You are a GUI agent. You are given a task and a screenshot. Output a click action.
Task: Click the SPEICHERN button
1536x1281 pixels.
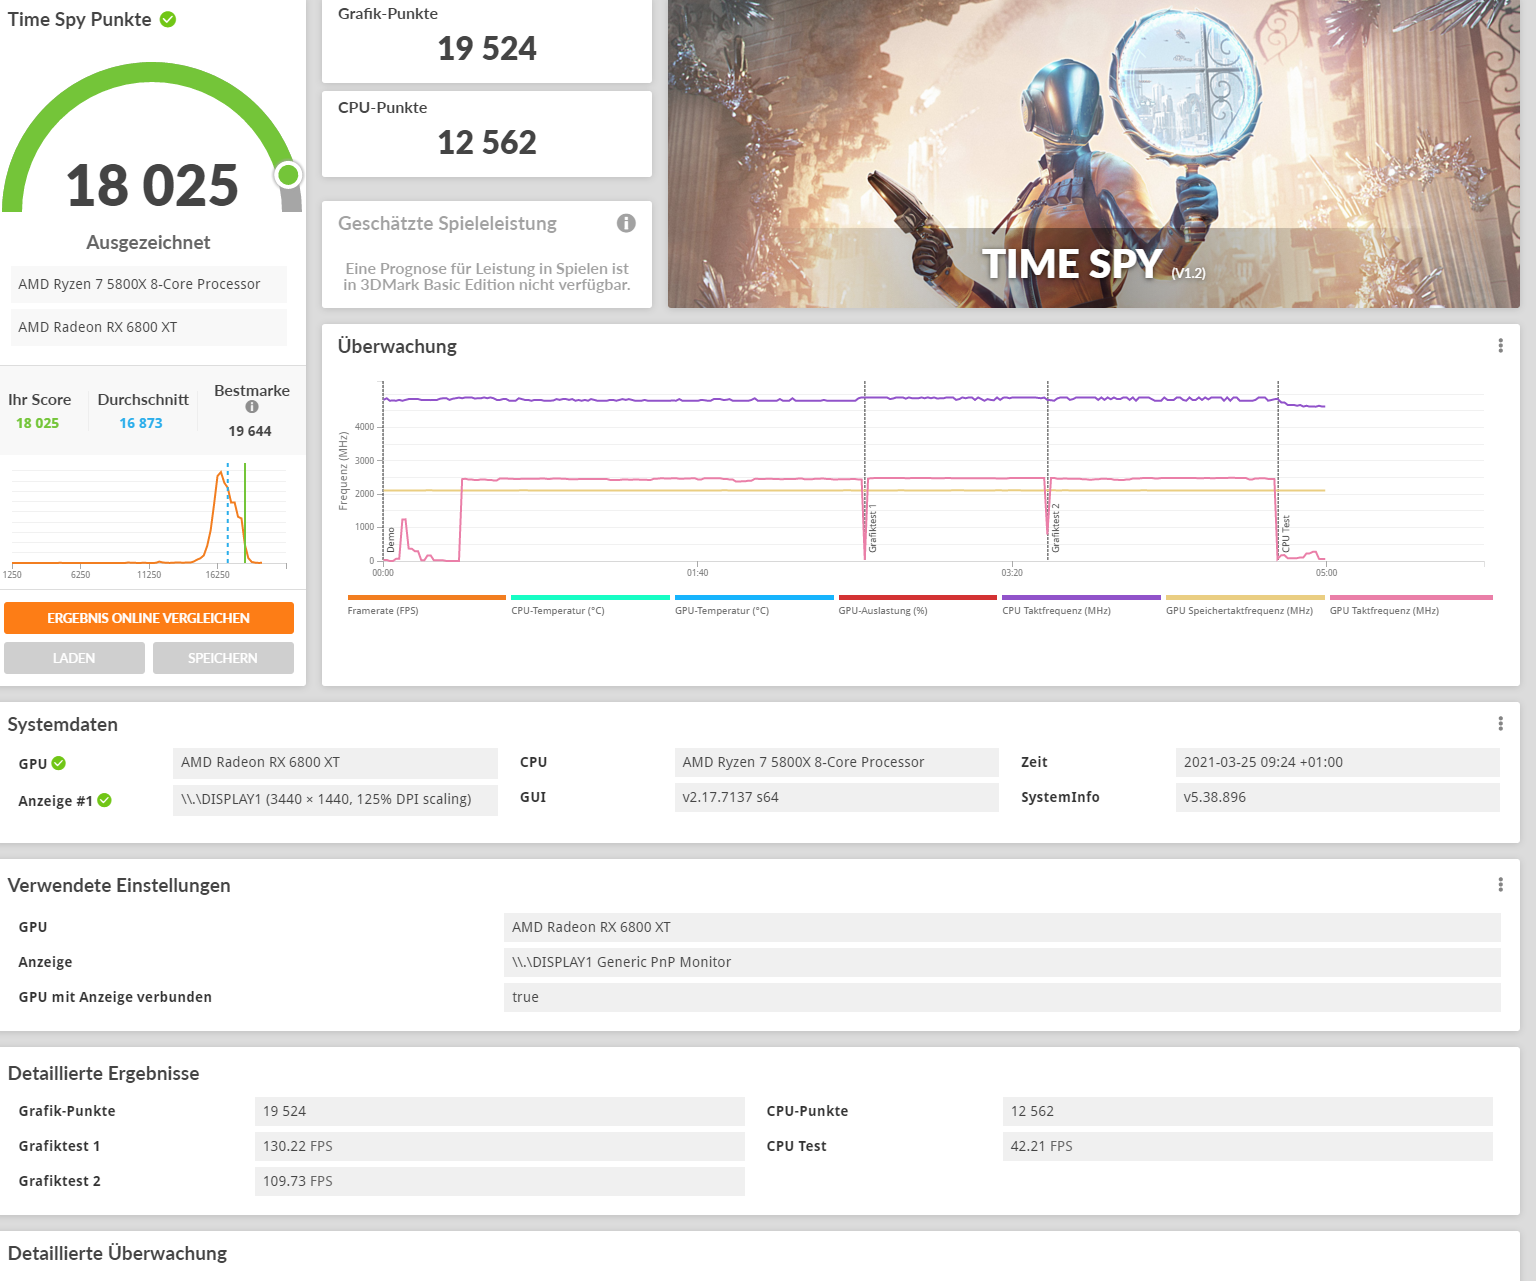[223, 658]
